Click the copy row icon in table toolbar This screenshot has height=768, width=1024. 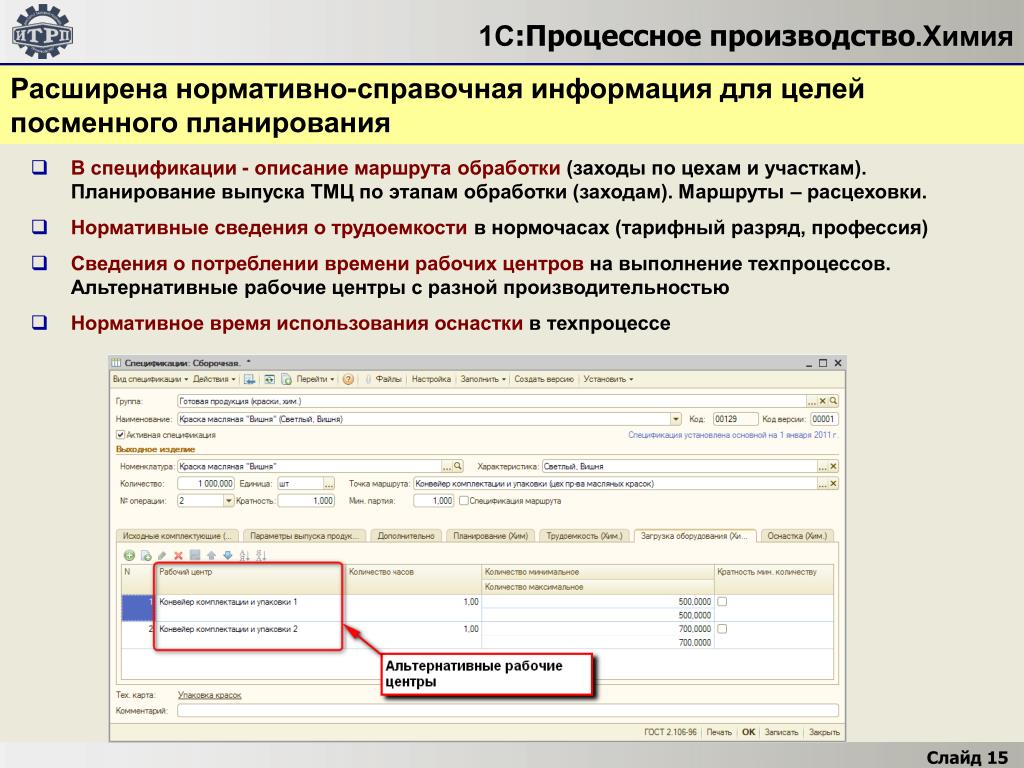146,556
